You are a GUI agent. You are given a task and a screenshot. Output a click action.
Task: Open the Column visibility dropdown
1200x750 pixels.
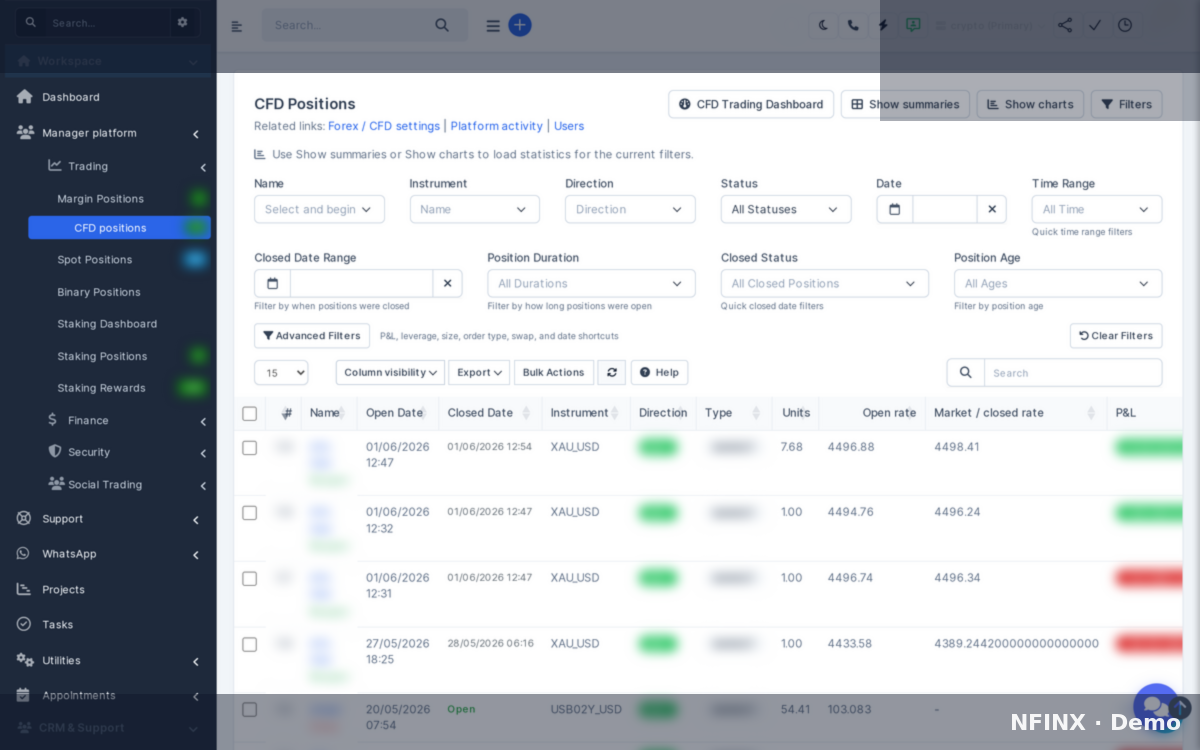[390, 372]
